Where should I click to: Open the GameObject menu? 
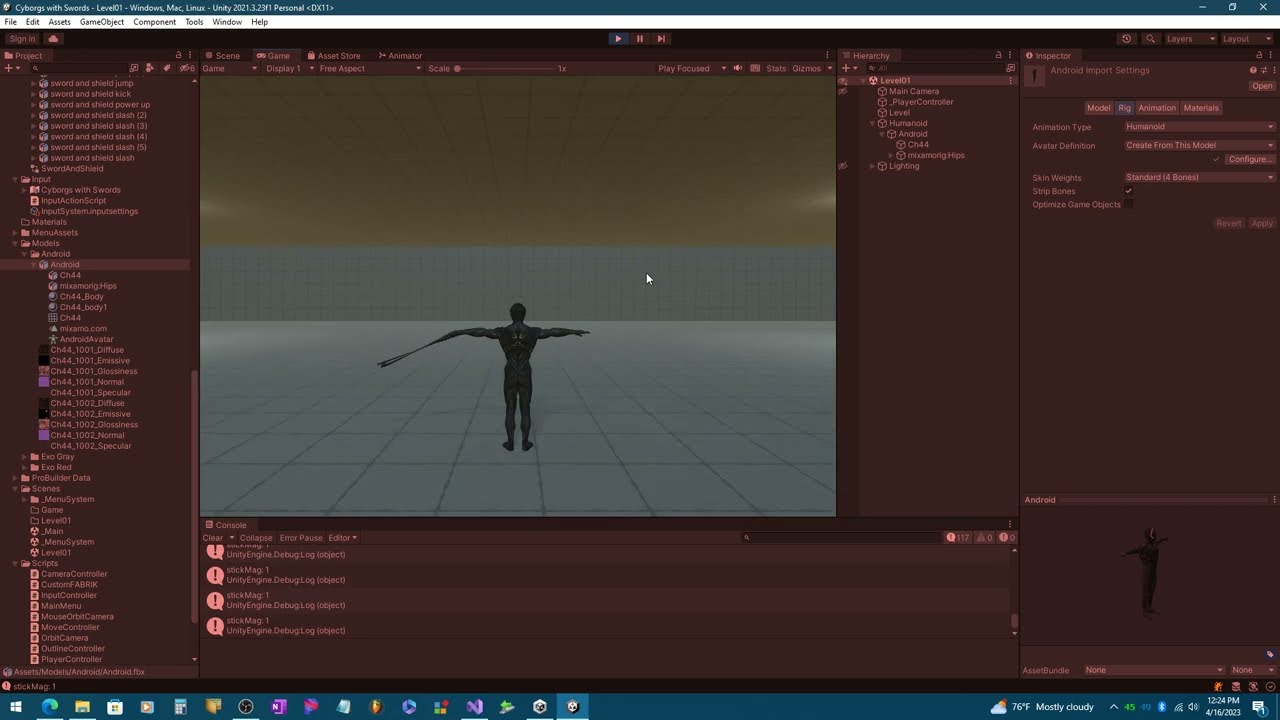[101, 21]
